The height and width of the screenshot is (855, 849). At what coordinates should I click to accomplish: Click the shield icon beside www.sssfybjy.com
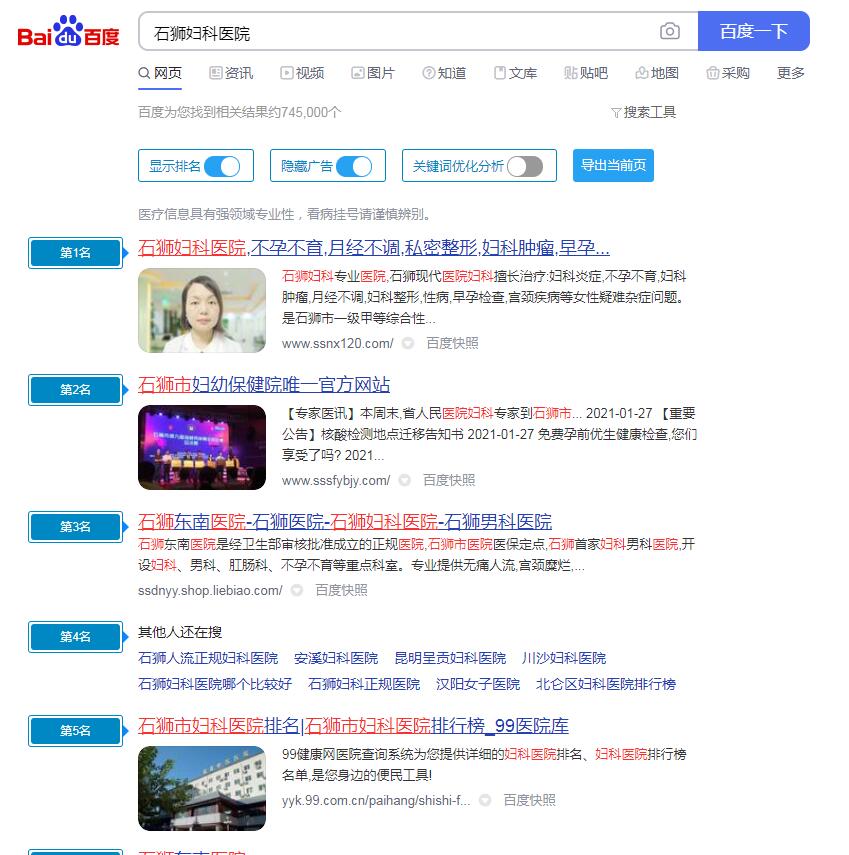pos(405,480)
